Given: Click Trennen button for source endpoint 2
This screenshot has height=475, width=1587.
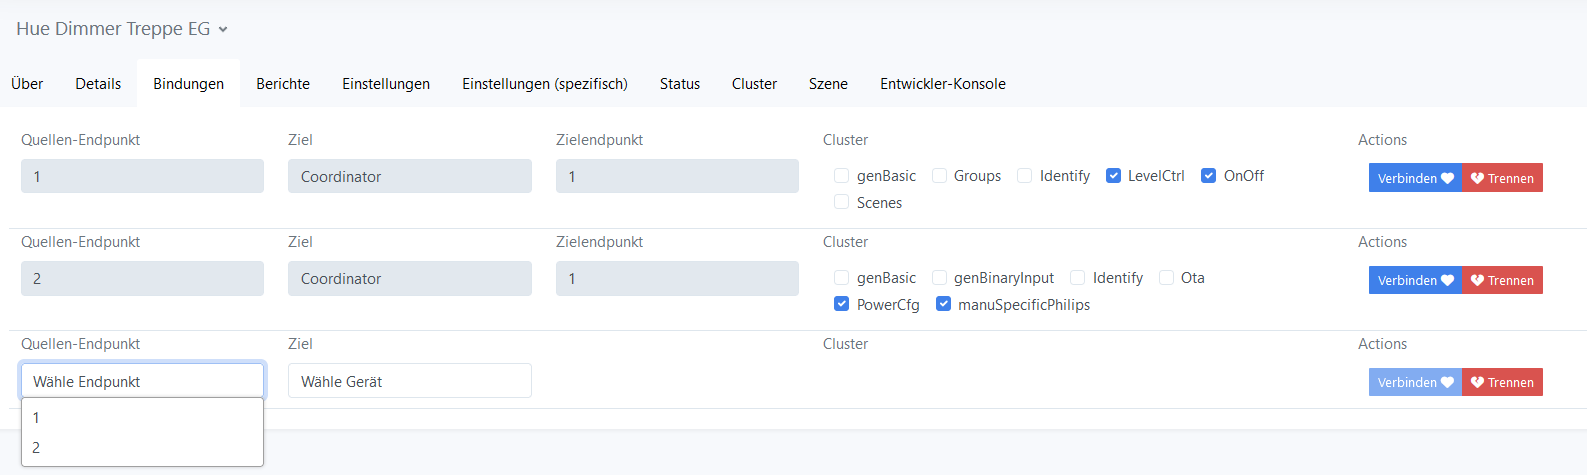Looking at the screenshot, I should [1501, 280].
